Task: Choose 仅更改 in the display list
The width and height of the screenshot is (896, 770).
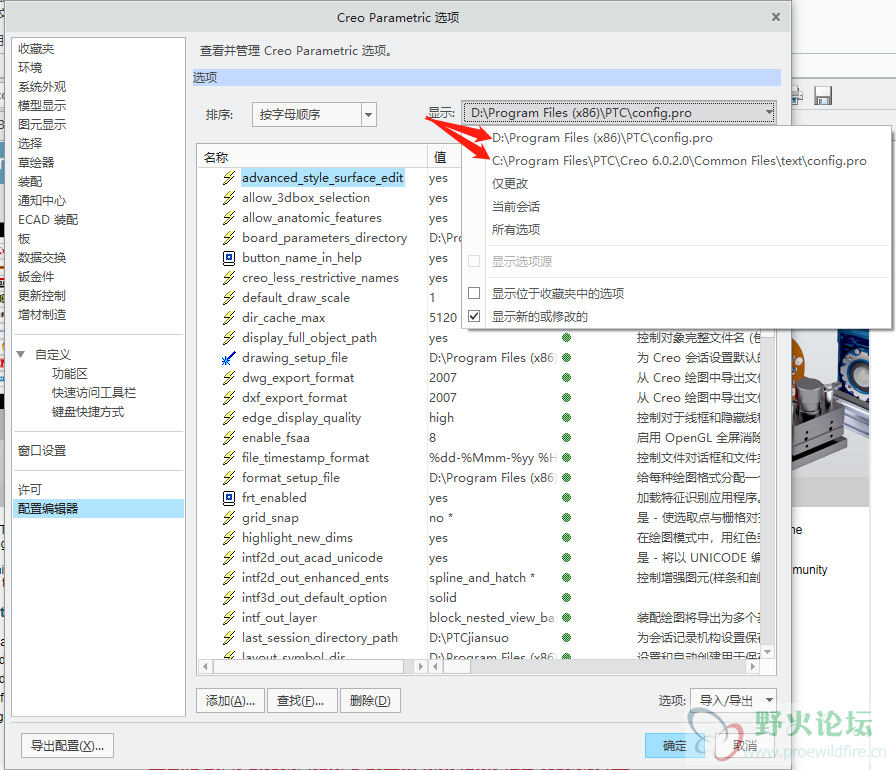Action: 510,183
